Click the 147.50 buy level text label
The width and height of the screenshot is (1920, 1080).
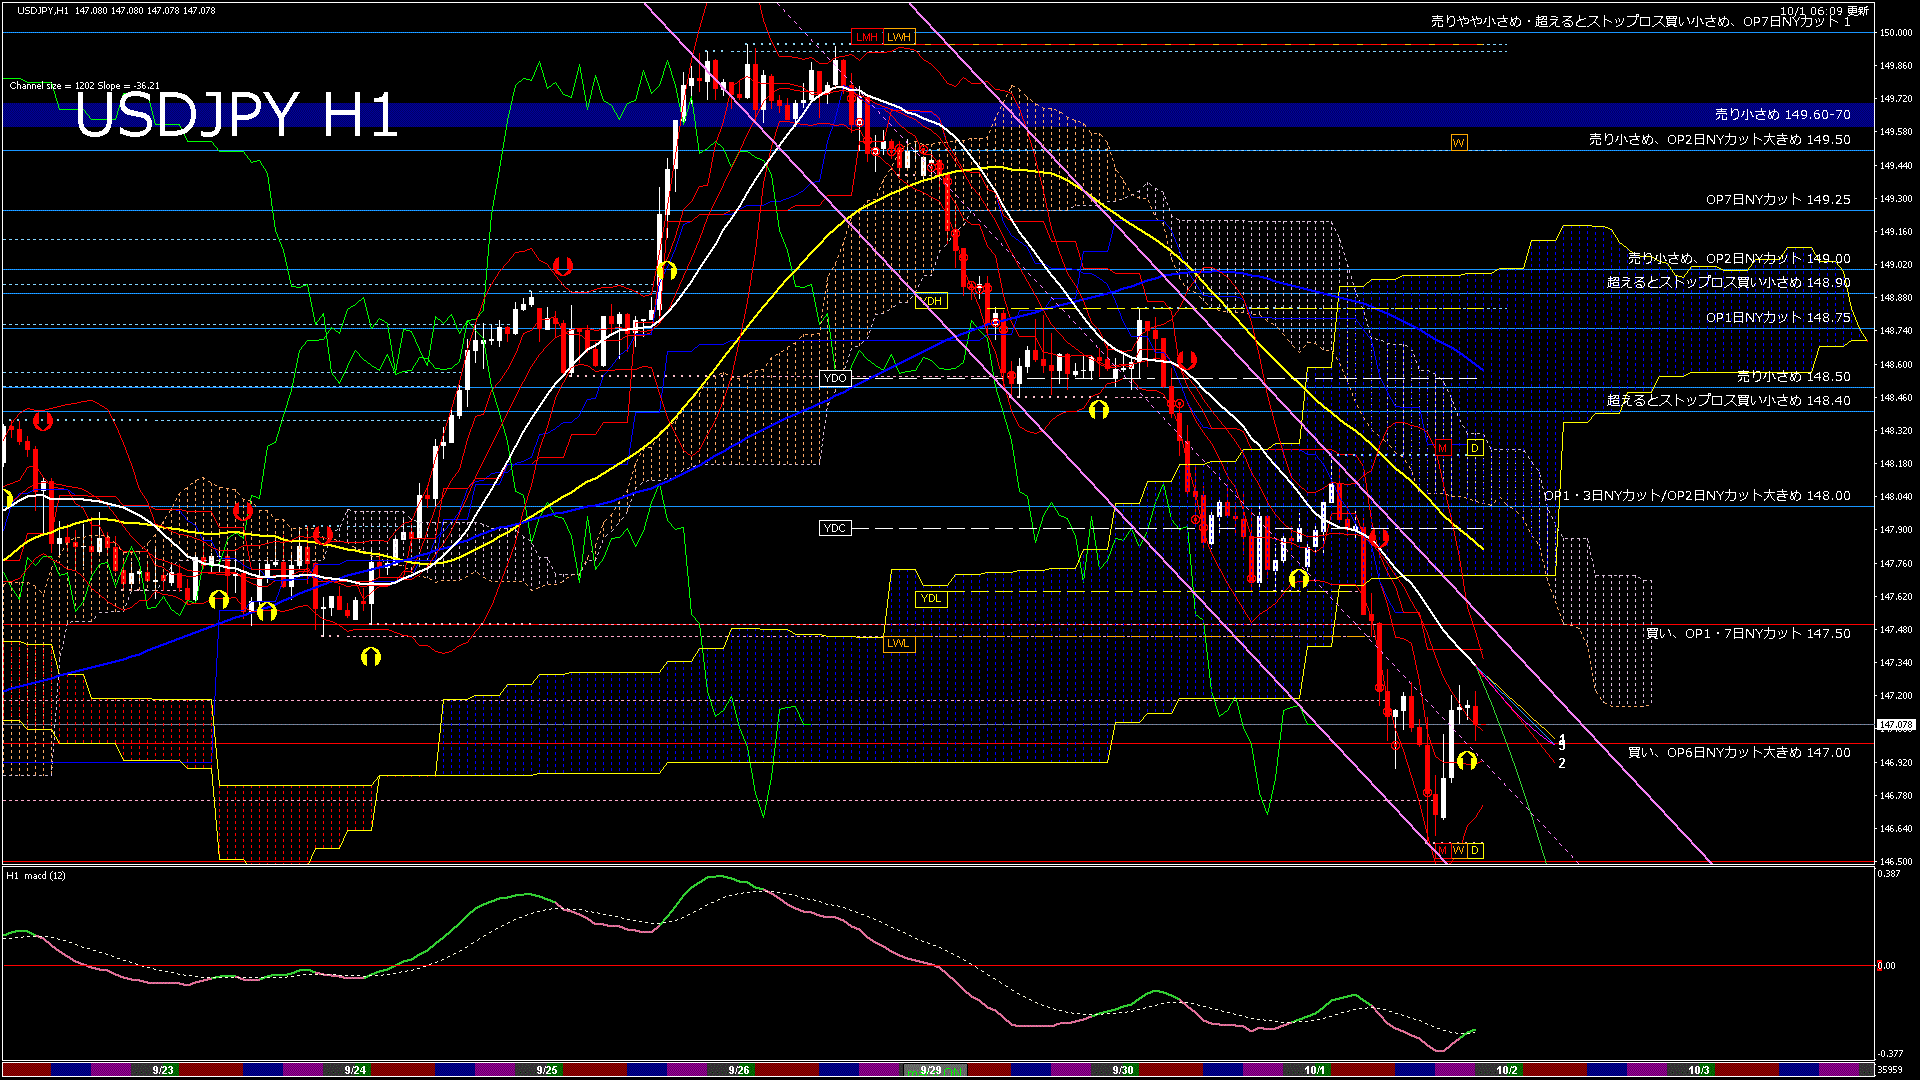point(1748,634)
